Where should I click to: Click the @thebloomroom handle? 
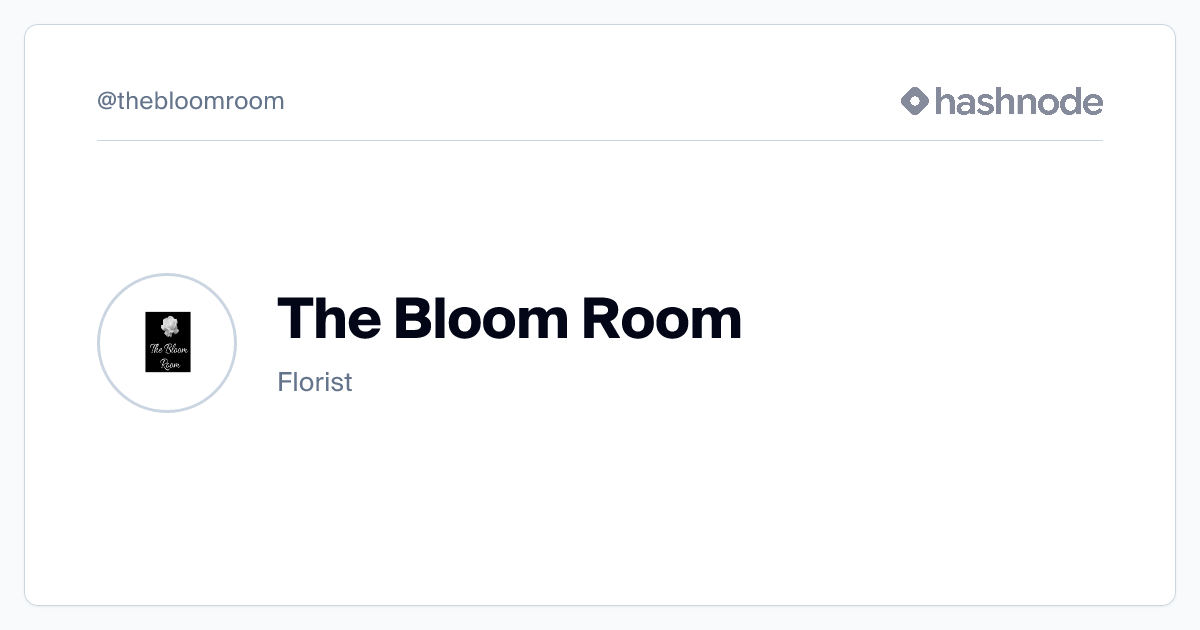[x=190, y=101]
